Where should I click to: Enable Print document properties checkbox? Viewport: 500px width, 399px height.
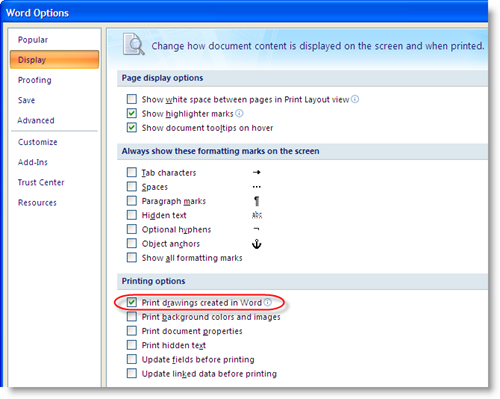click(132, 331)
